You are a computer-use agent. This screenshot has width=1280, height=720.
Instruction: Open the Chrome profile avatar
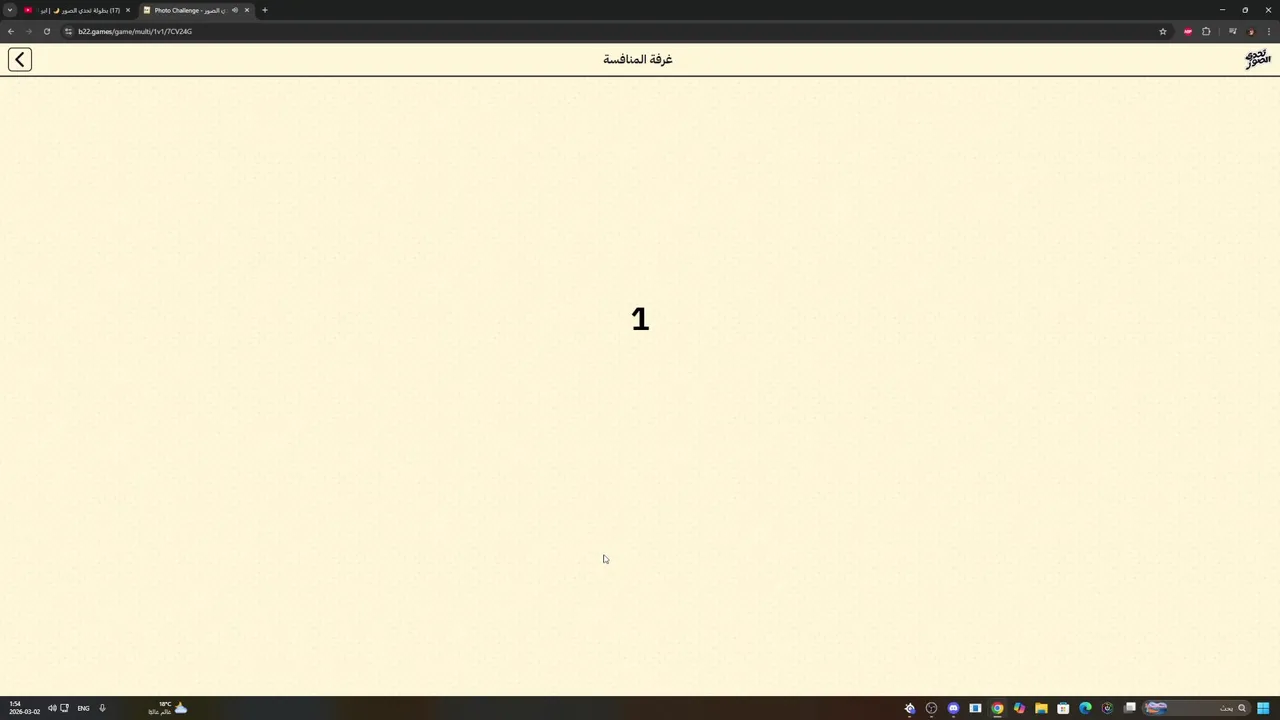[x=1251, y=31]
